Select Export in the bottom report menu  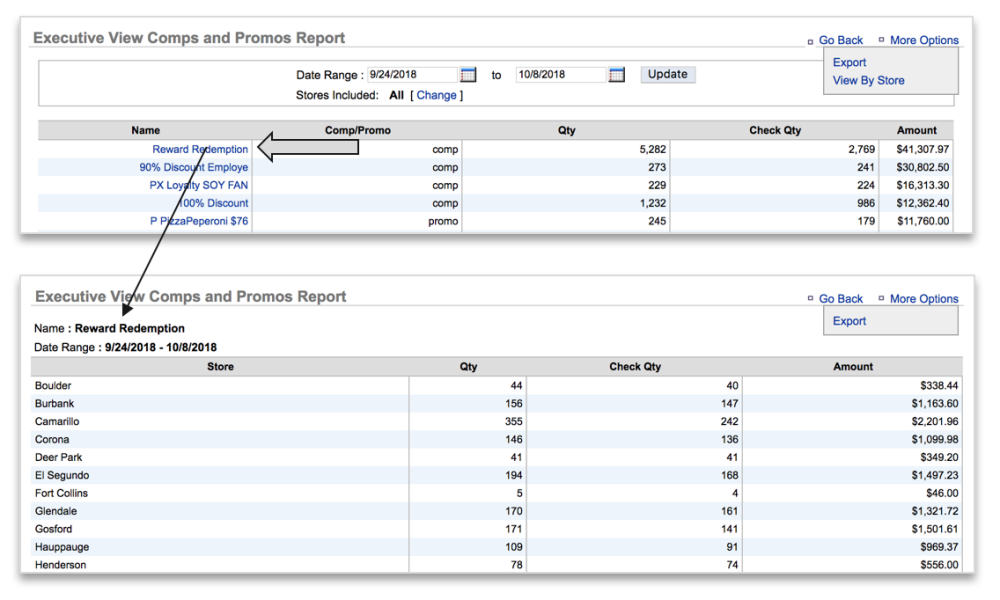click(x=849, y=321)
